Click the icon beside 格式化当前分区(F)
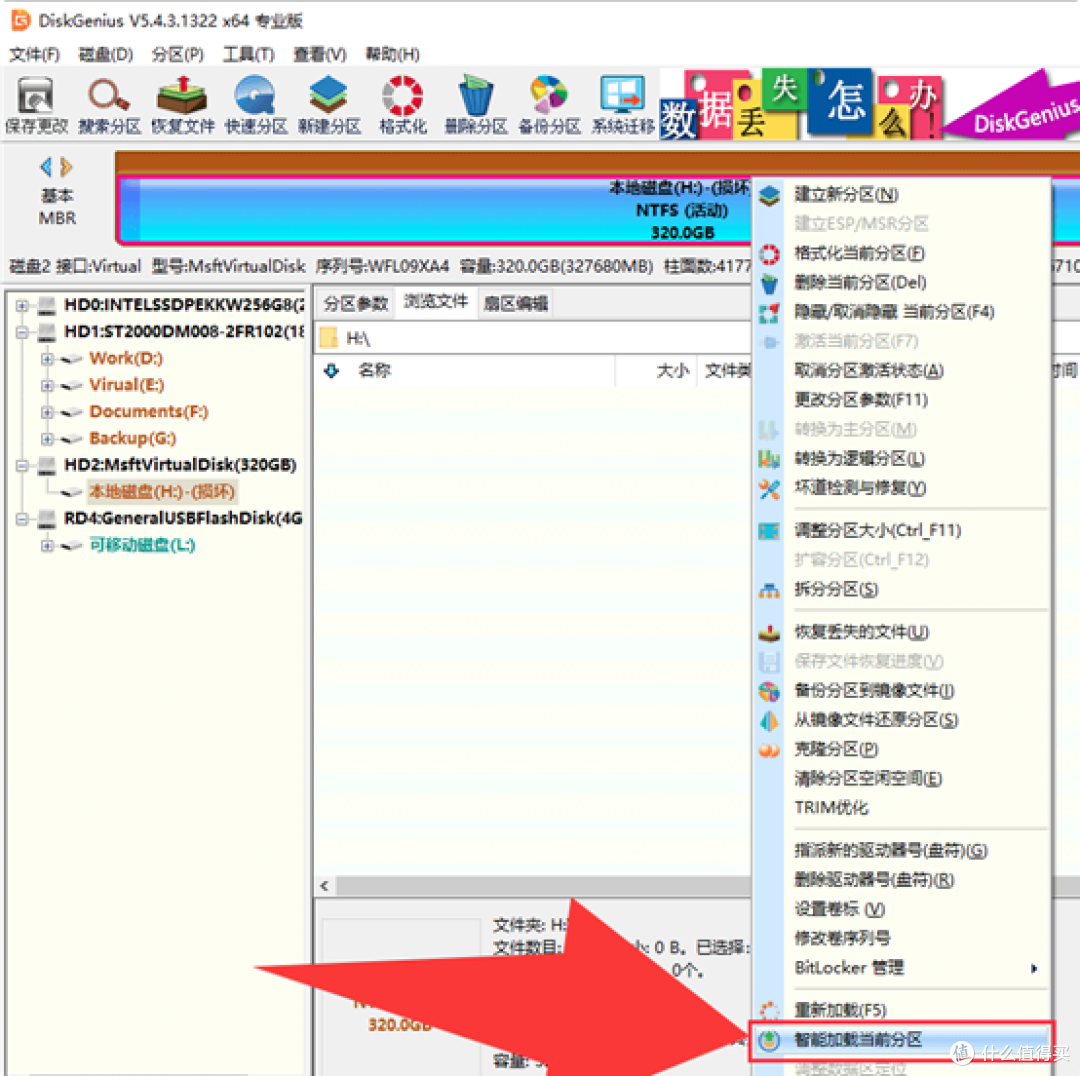1080x1076 pixels. (769, 254)
